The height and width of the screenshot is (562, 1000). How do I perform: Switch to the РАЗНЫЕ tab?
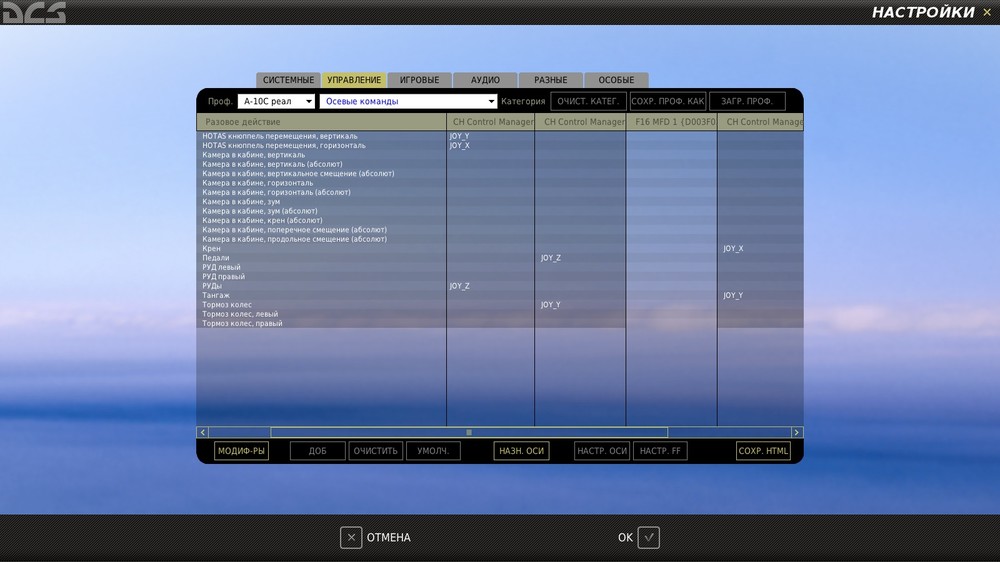(x=551, y=80)
